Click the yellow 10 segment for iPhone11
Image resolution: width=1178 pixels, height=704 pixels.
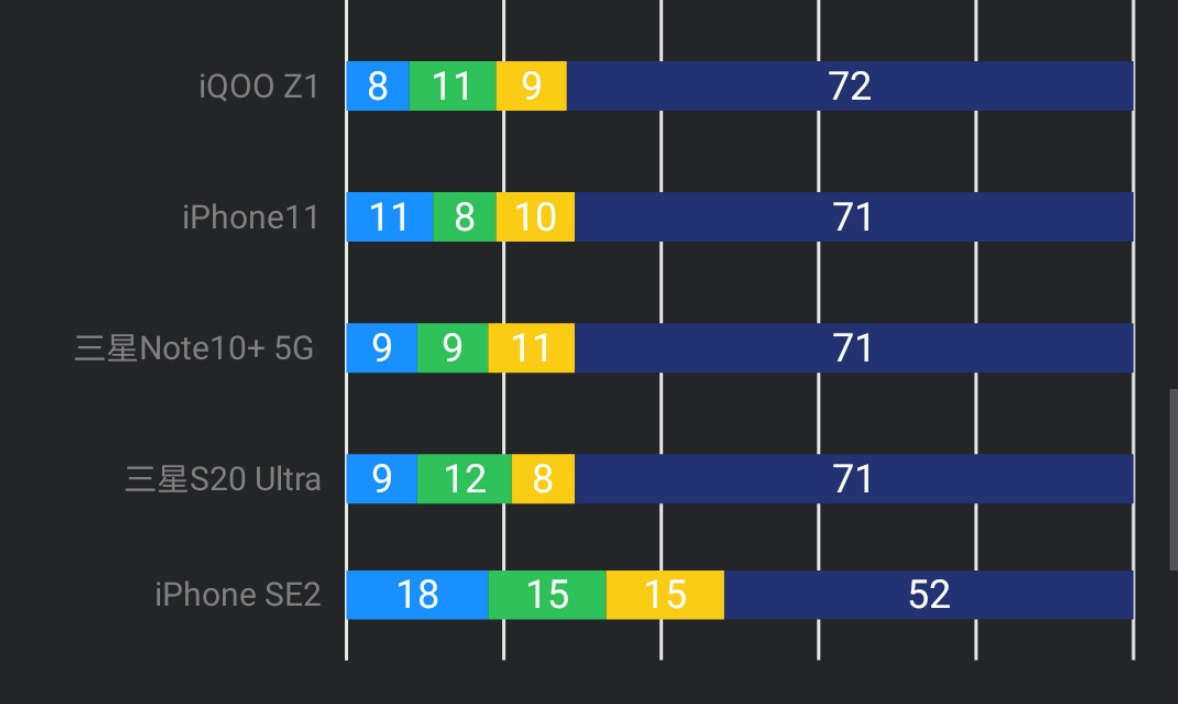[x=536, y=217]
